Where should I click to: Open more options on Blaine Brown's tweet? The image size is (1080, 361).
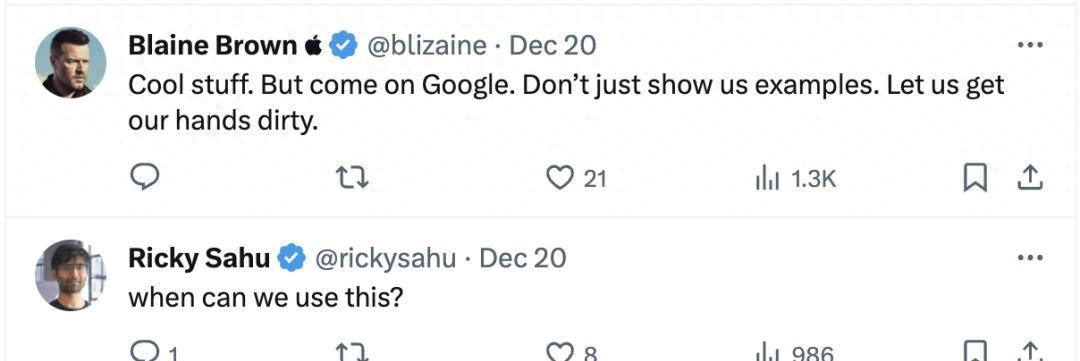point(1030,45)
